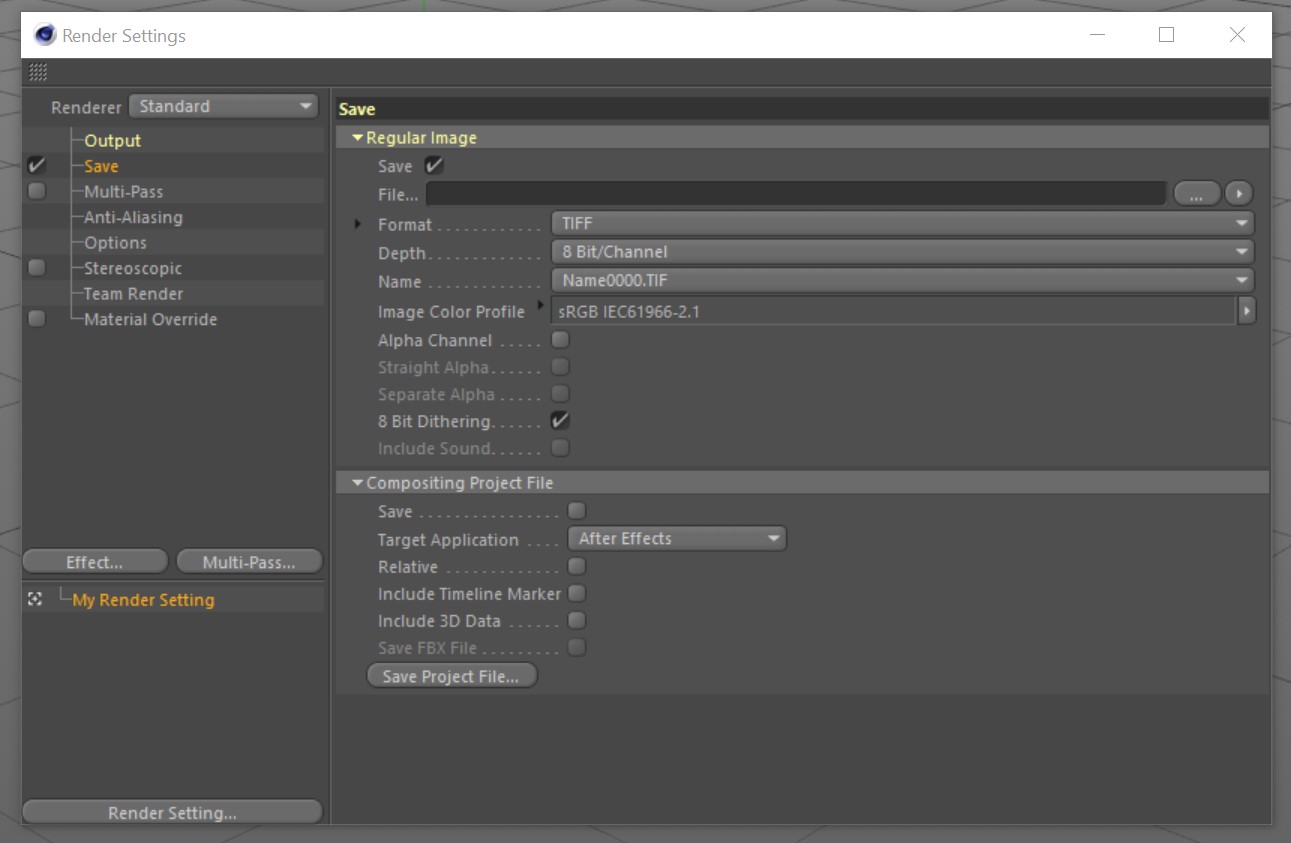
Task: Collapse the Regular Image section
Action: point(358,138)
